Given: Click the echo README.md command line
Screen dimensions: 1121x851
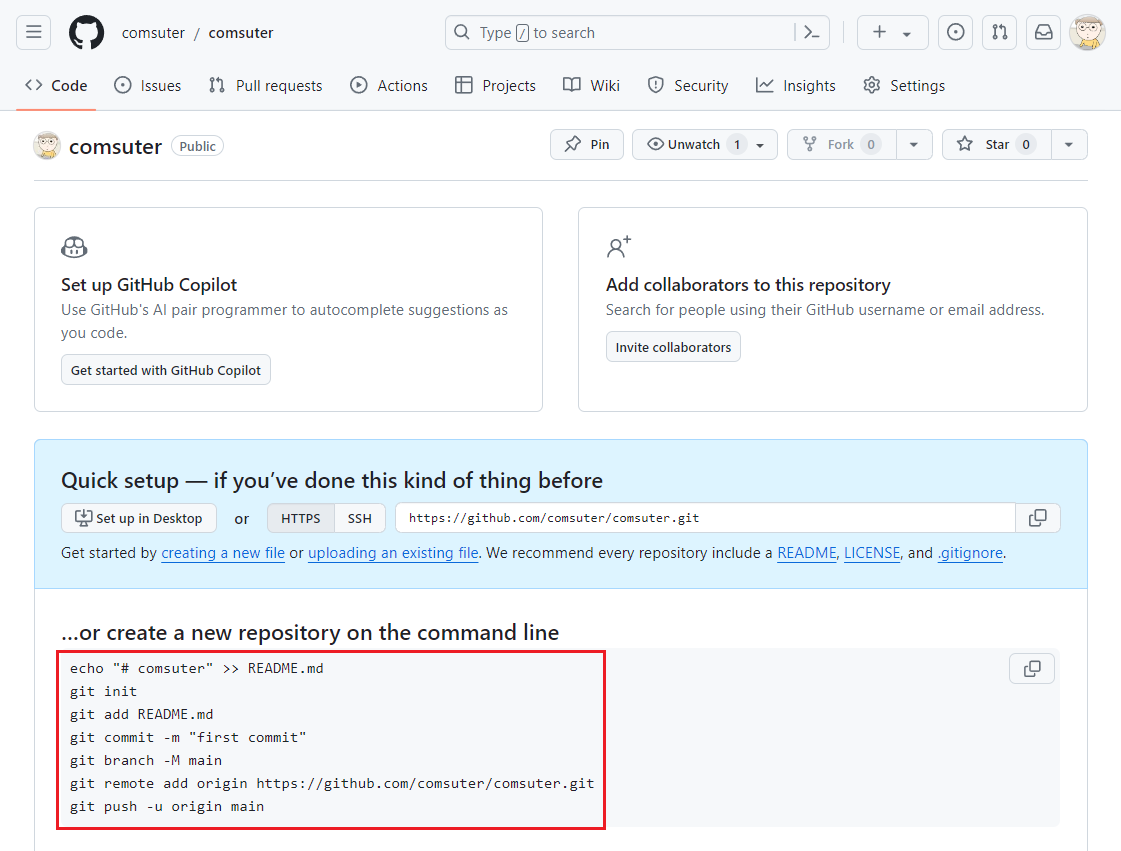Looking at the screenshot, I should coord(197,669).
